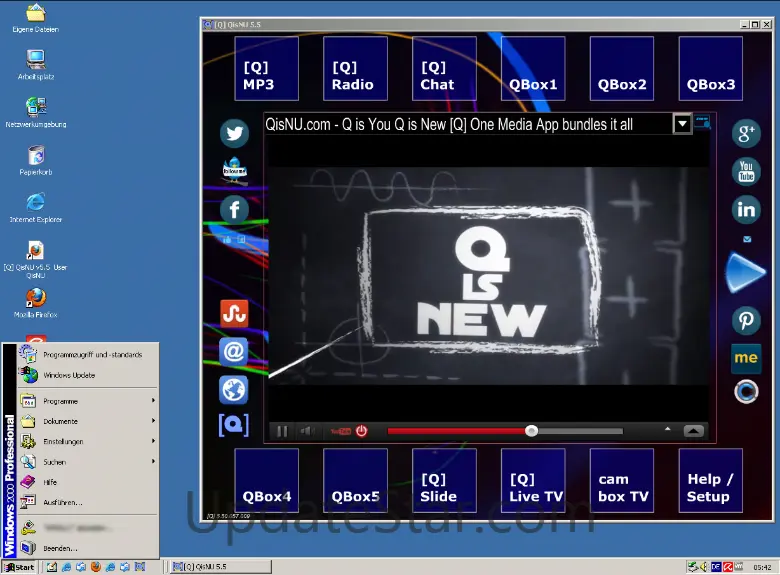Open the Facebook icon in sidebar
Screen dimensions: 780x575
pyautogui.click(x=234, y=209)
